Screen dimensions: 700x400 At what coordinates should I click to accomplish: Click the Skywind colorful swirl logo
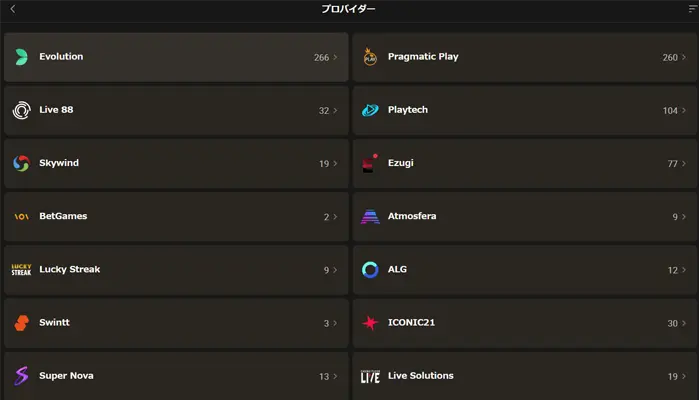click(21, 163)
